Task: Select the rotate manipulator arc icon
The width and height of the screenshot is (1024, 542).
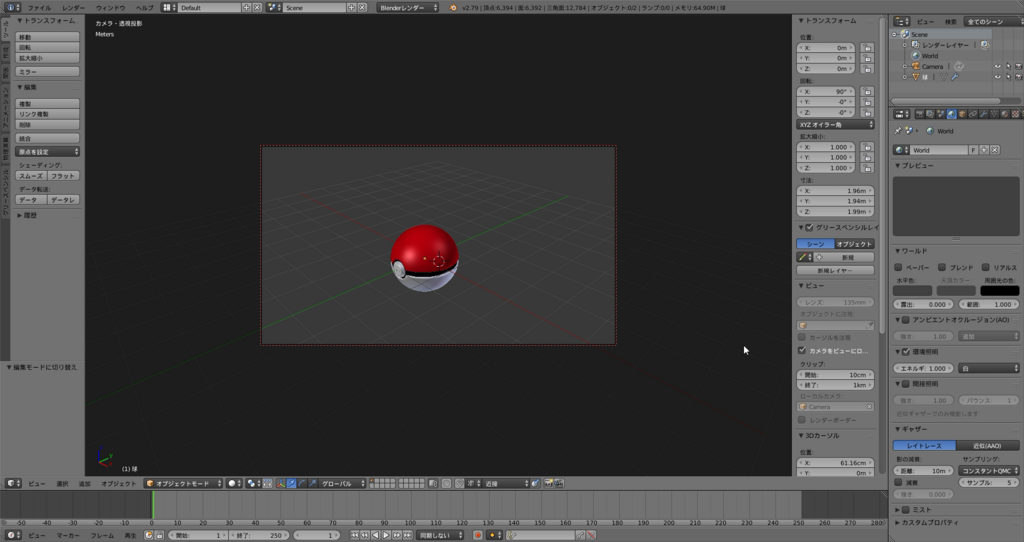Action: (x=301, y=483)
